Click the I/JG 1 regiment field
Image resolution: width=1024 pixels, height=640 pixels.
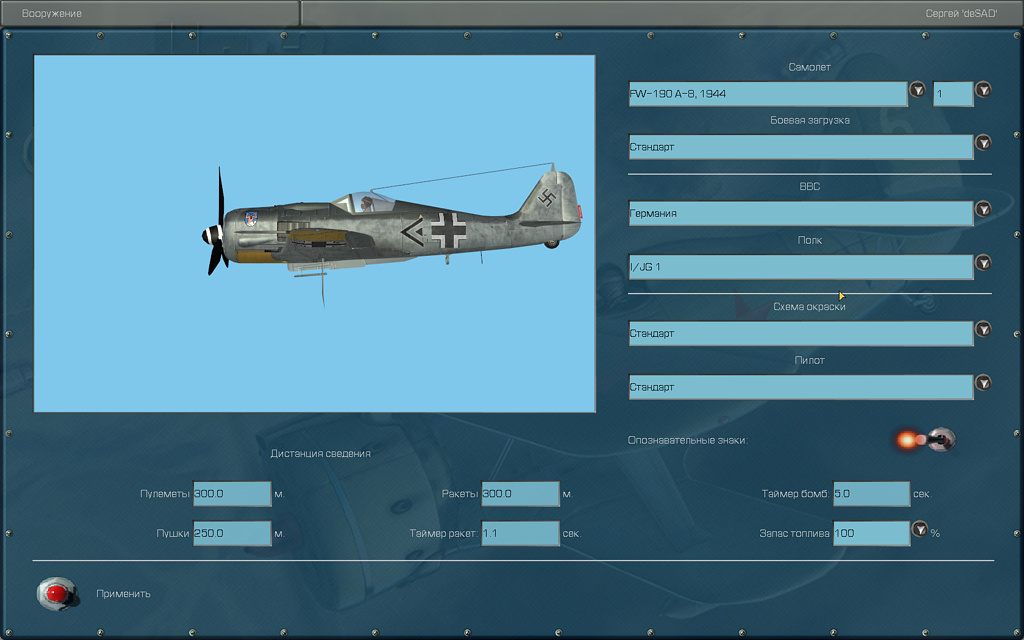pyautogui.click(x=800, y=267)
